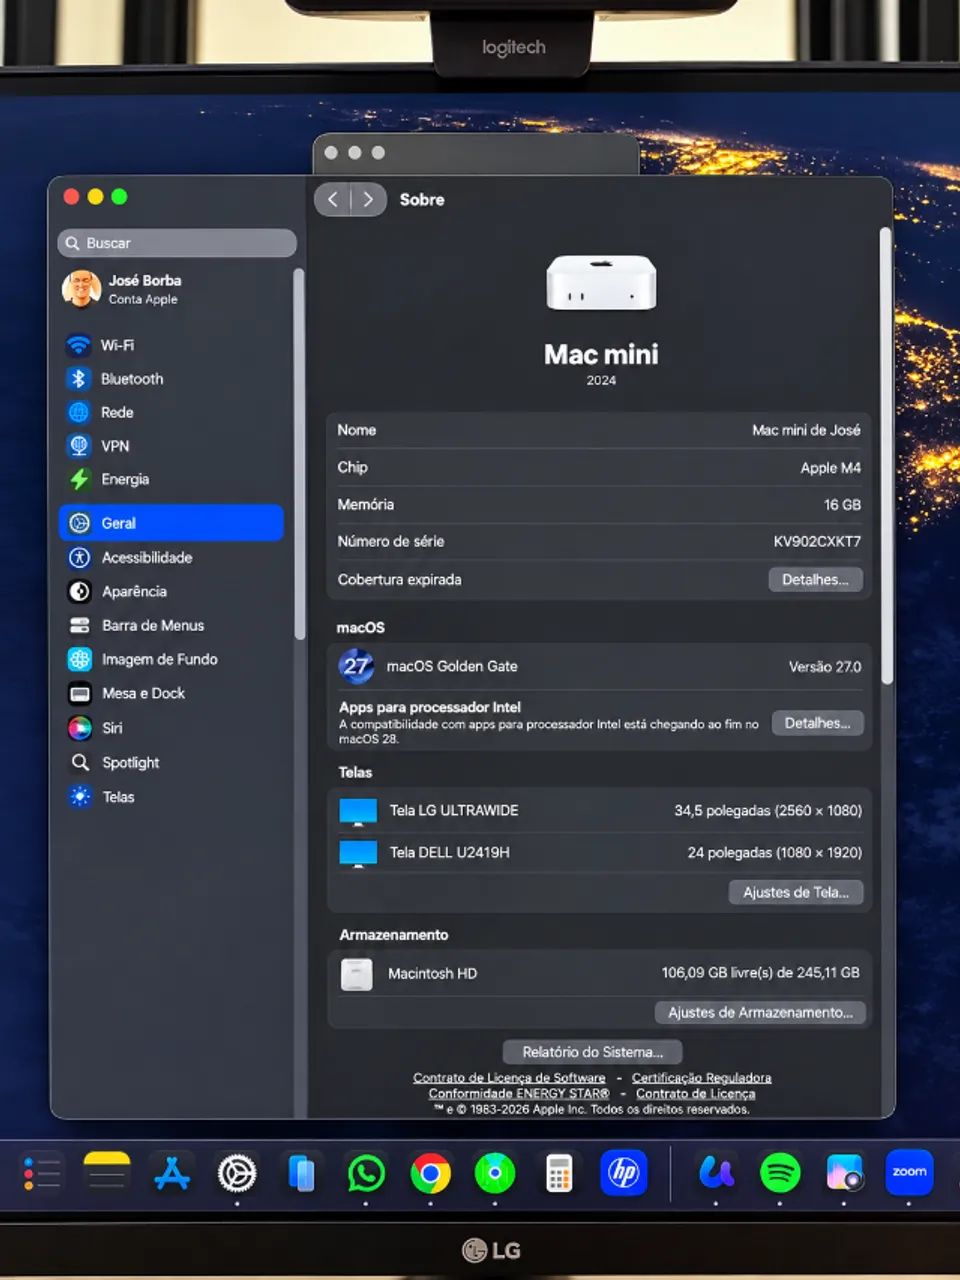Select the name value Mac mini de José
960x1280 pixels.
[x=806, y=430]
